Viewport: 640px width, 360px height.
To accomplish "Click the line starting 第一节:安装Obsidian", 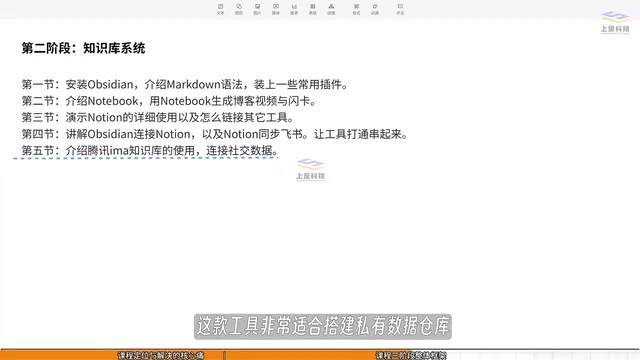I will [x=185, y=84].
